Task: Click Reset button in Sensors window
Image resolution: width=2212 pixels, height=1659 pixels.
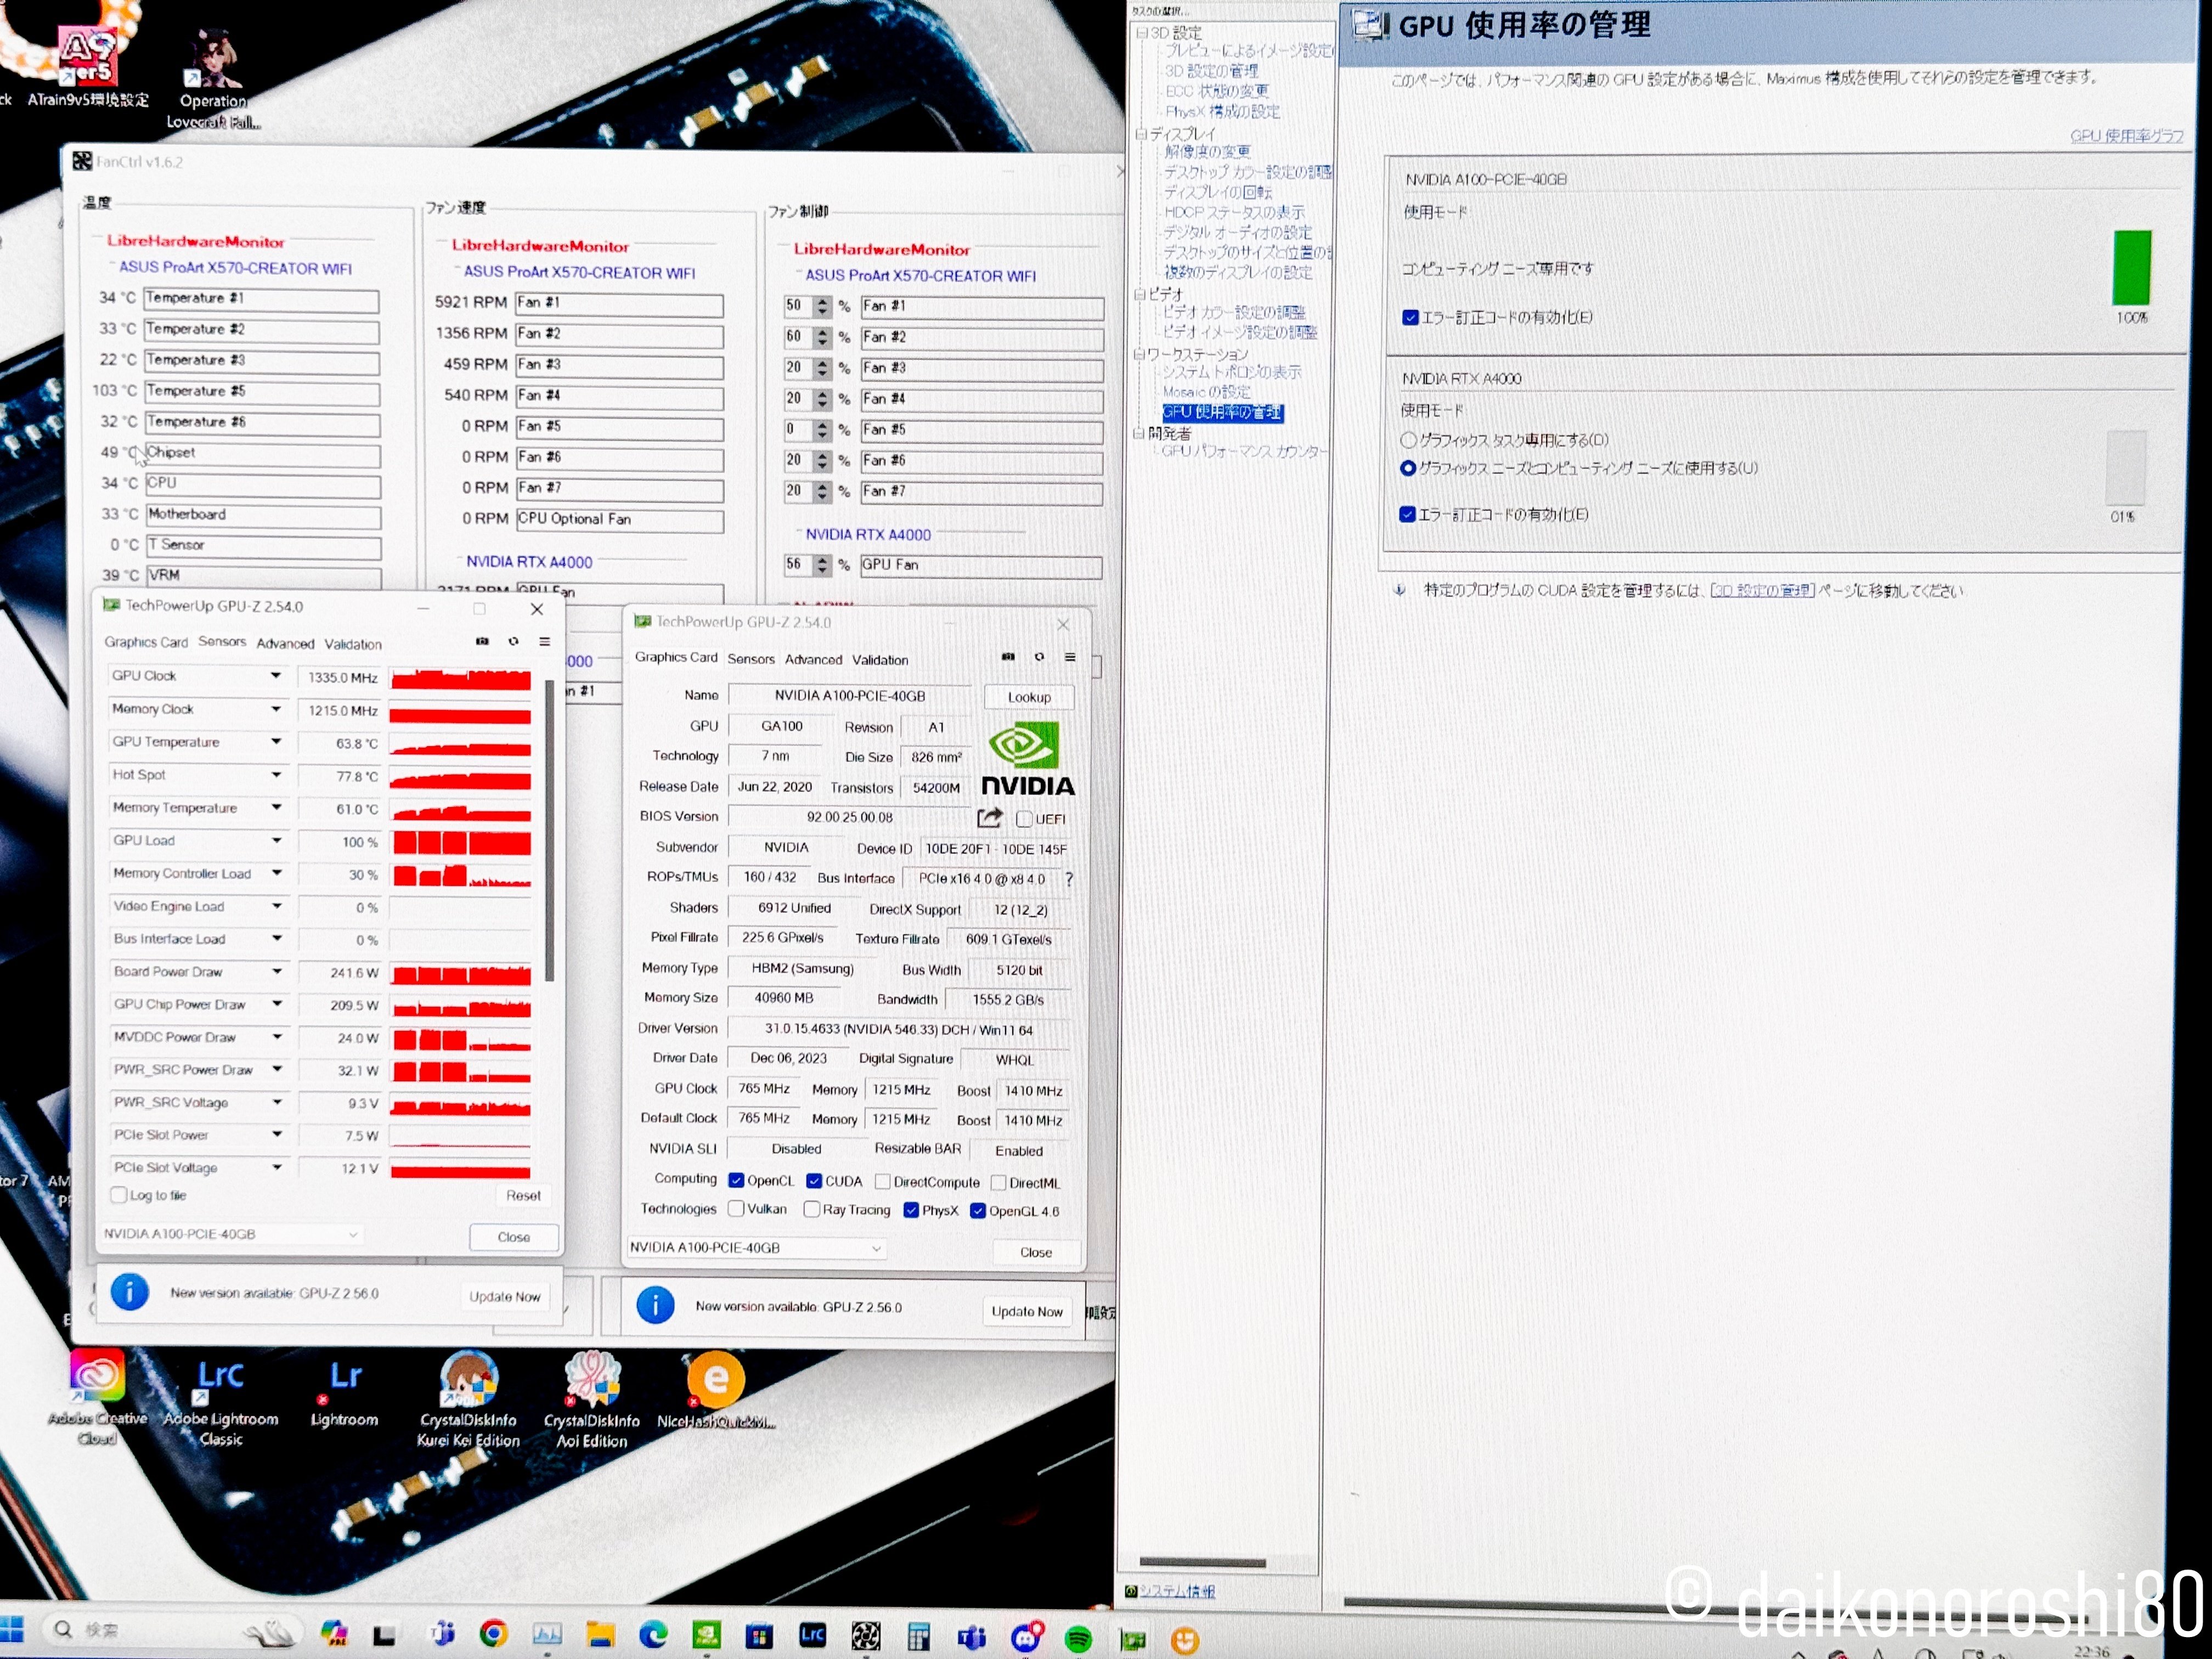Action: tap(523, 1195)
